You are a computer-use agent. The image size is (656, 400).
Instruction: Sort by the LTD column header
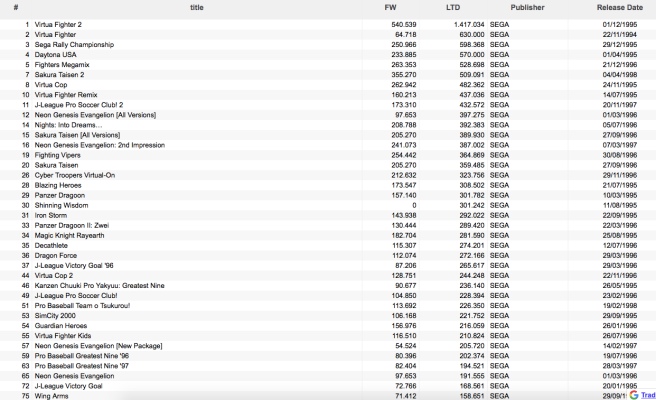tap(453, 8)
